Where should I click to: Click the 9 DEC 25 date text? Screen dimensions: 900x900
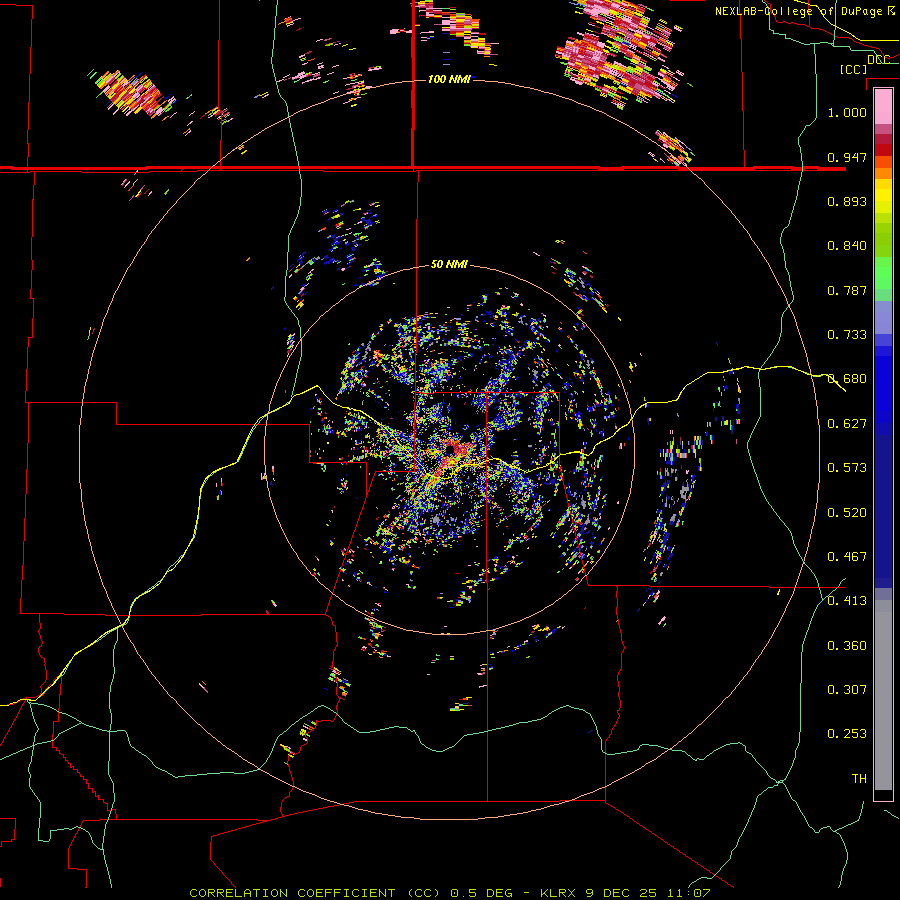[x=621, y=893]
